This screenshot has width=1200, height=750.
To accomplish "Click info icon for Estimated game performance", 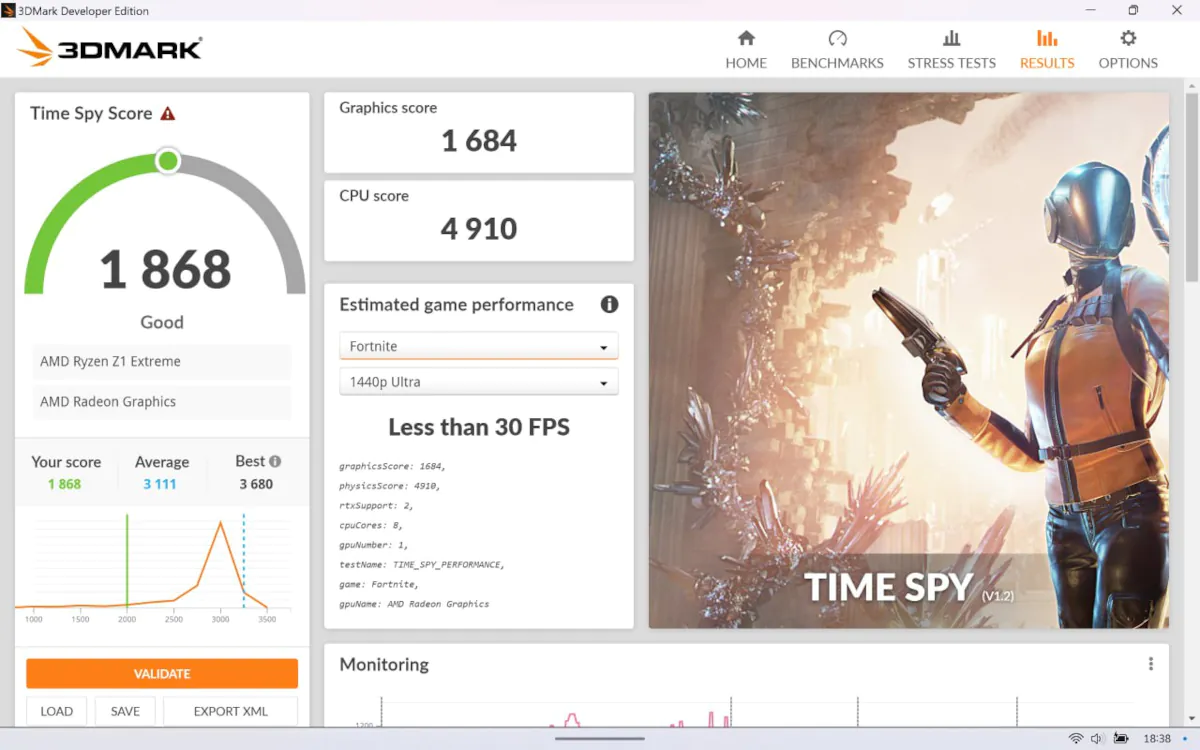I will (x=609, y=305).
